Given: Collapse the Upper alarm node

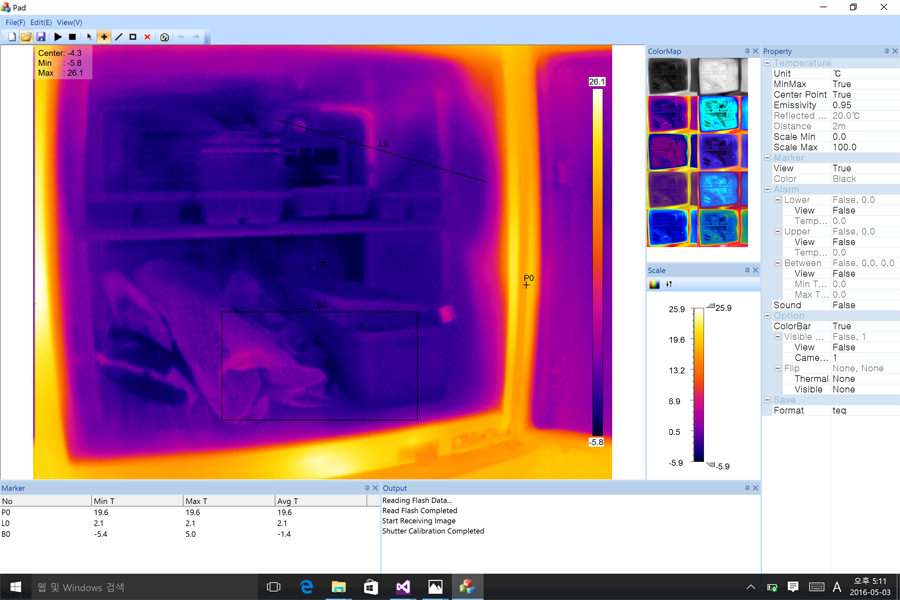Looking at the screenshot, I should click(x=778, y=231).
